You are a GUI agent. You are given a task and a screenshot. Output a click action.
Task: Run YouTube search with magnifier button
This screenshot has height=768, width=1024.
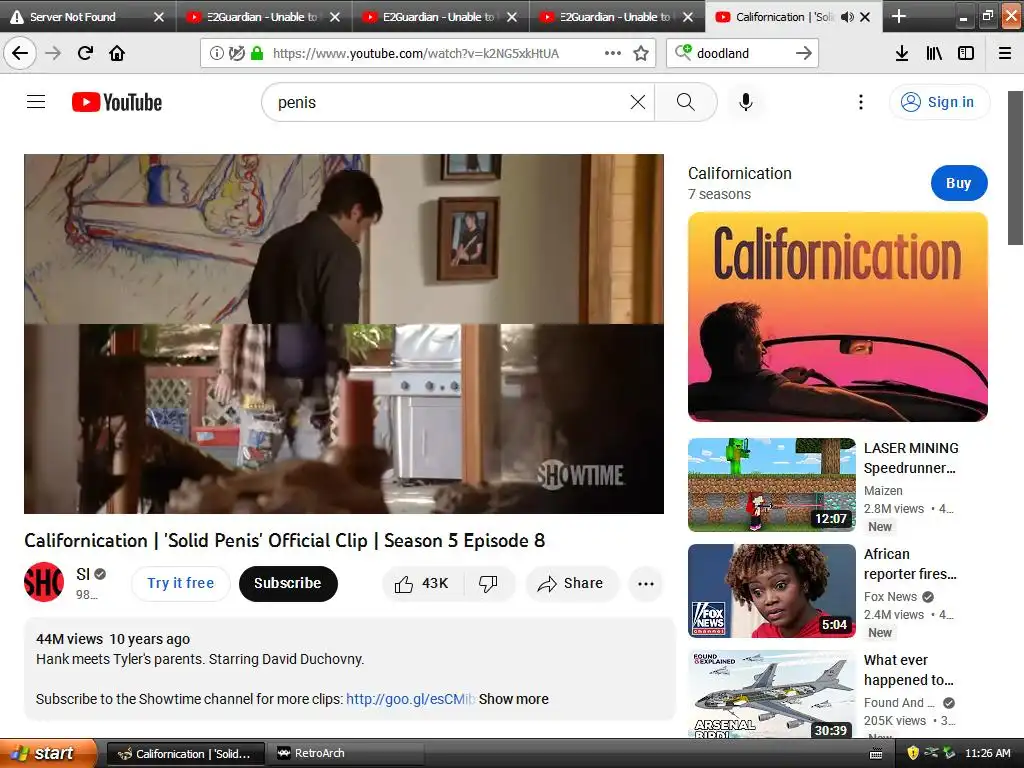pyautogui.click(x=686, y=102)
